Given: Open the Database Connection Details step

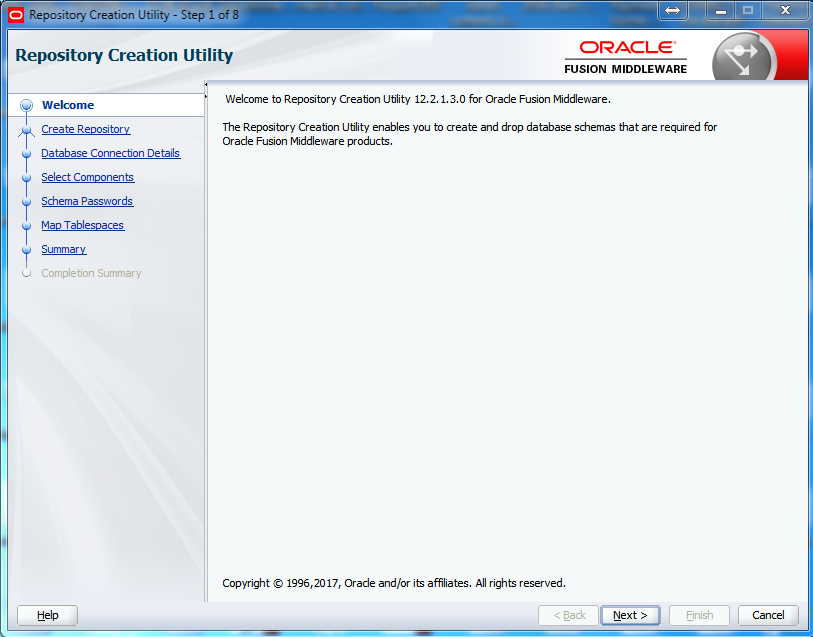Looking at the screenshot, I should [x=110, y=153].
